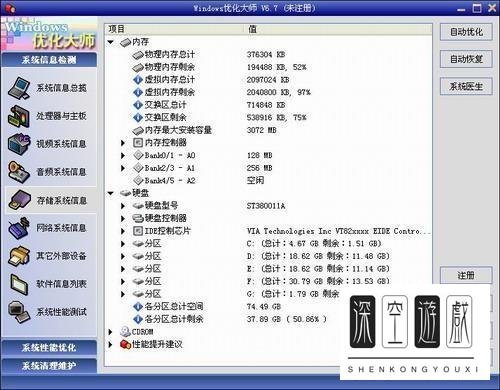Click info icon beside 交换区总计

click(x=138, y=105)
